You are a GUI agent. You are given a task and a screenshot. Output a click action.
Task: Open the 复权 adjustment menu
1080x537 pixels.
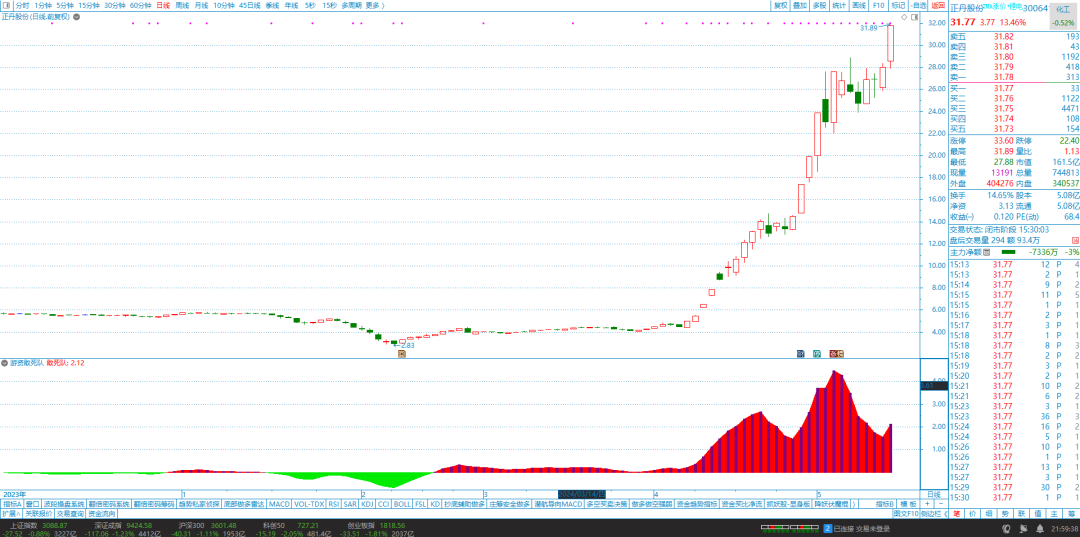[780, 5]
